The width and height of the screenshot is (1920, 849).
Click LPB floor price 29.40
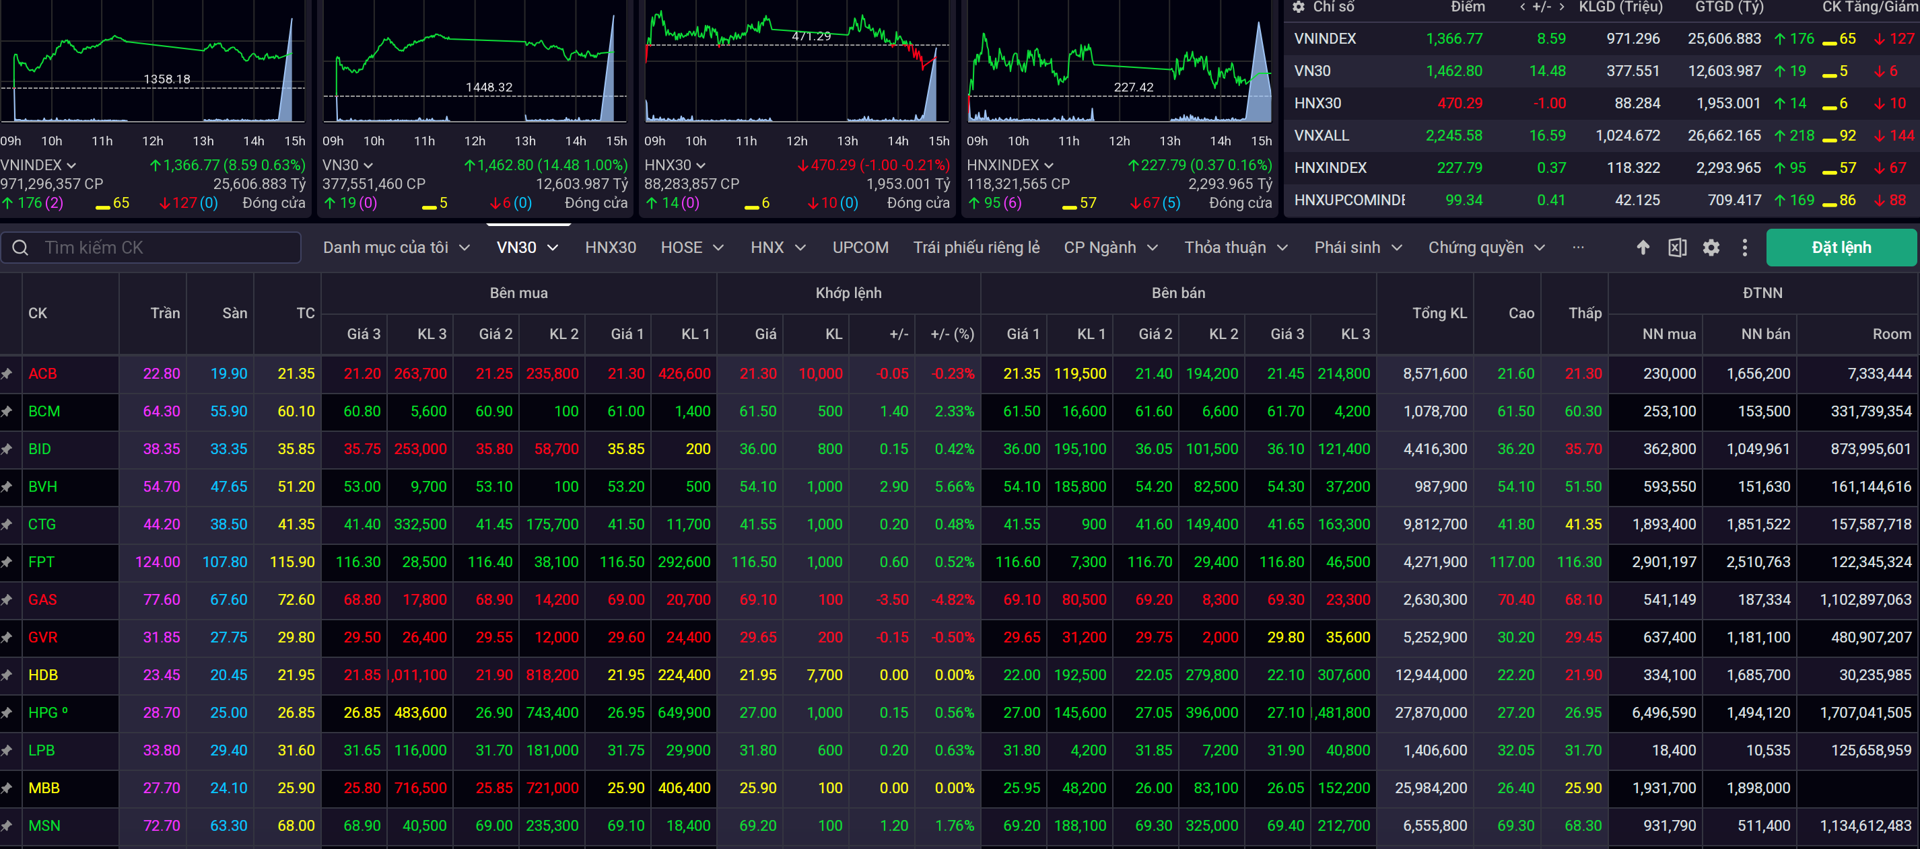pyautogui.click(x=228, y=751)
